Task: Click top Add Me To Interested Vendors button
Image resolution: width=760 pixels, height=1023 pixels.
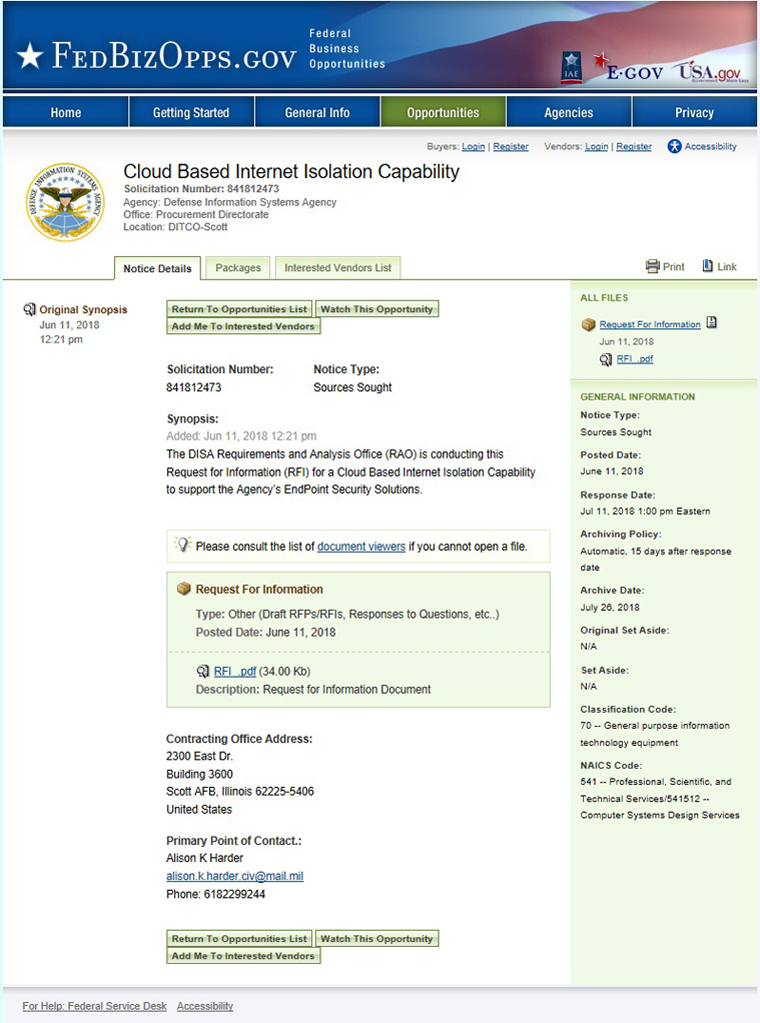Action: coord(243,326)
